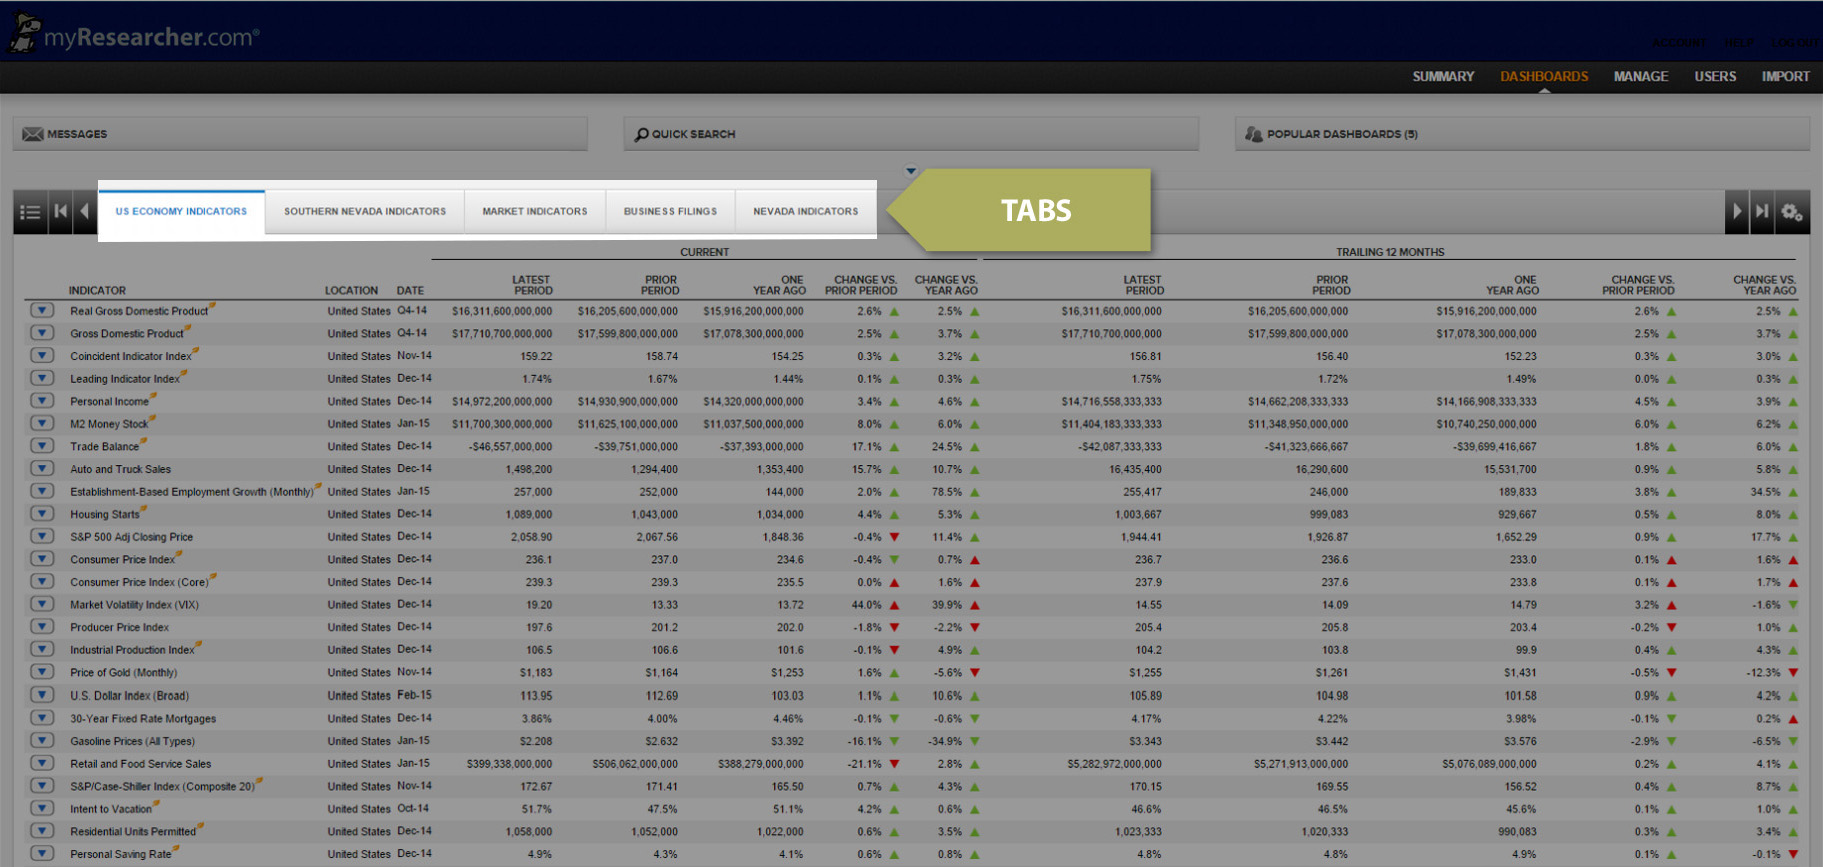Image resolution: width=1823 pixels, height=867 pixels.
Task: Click Establishment-Based Employment Growth (Monthly) name
Action: coord(192,492)
